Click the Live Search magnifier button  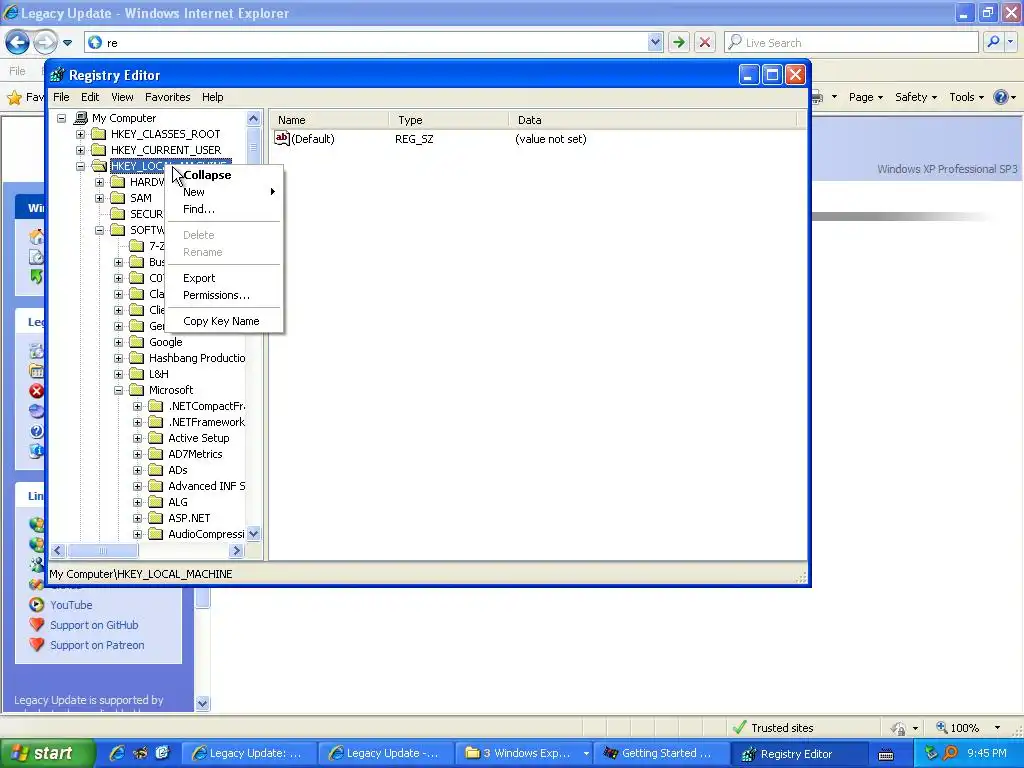click(x=993, y=42)
